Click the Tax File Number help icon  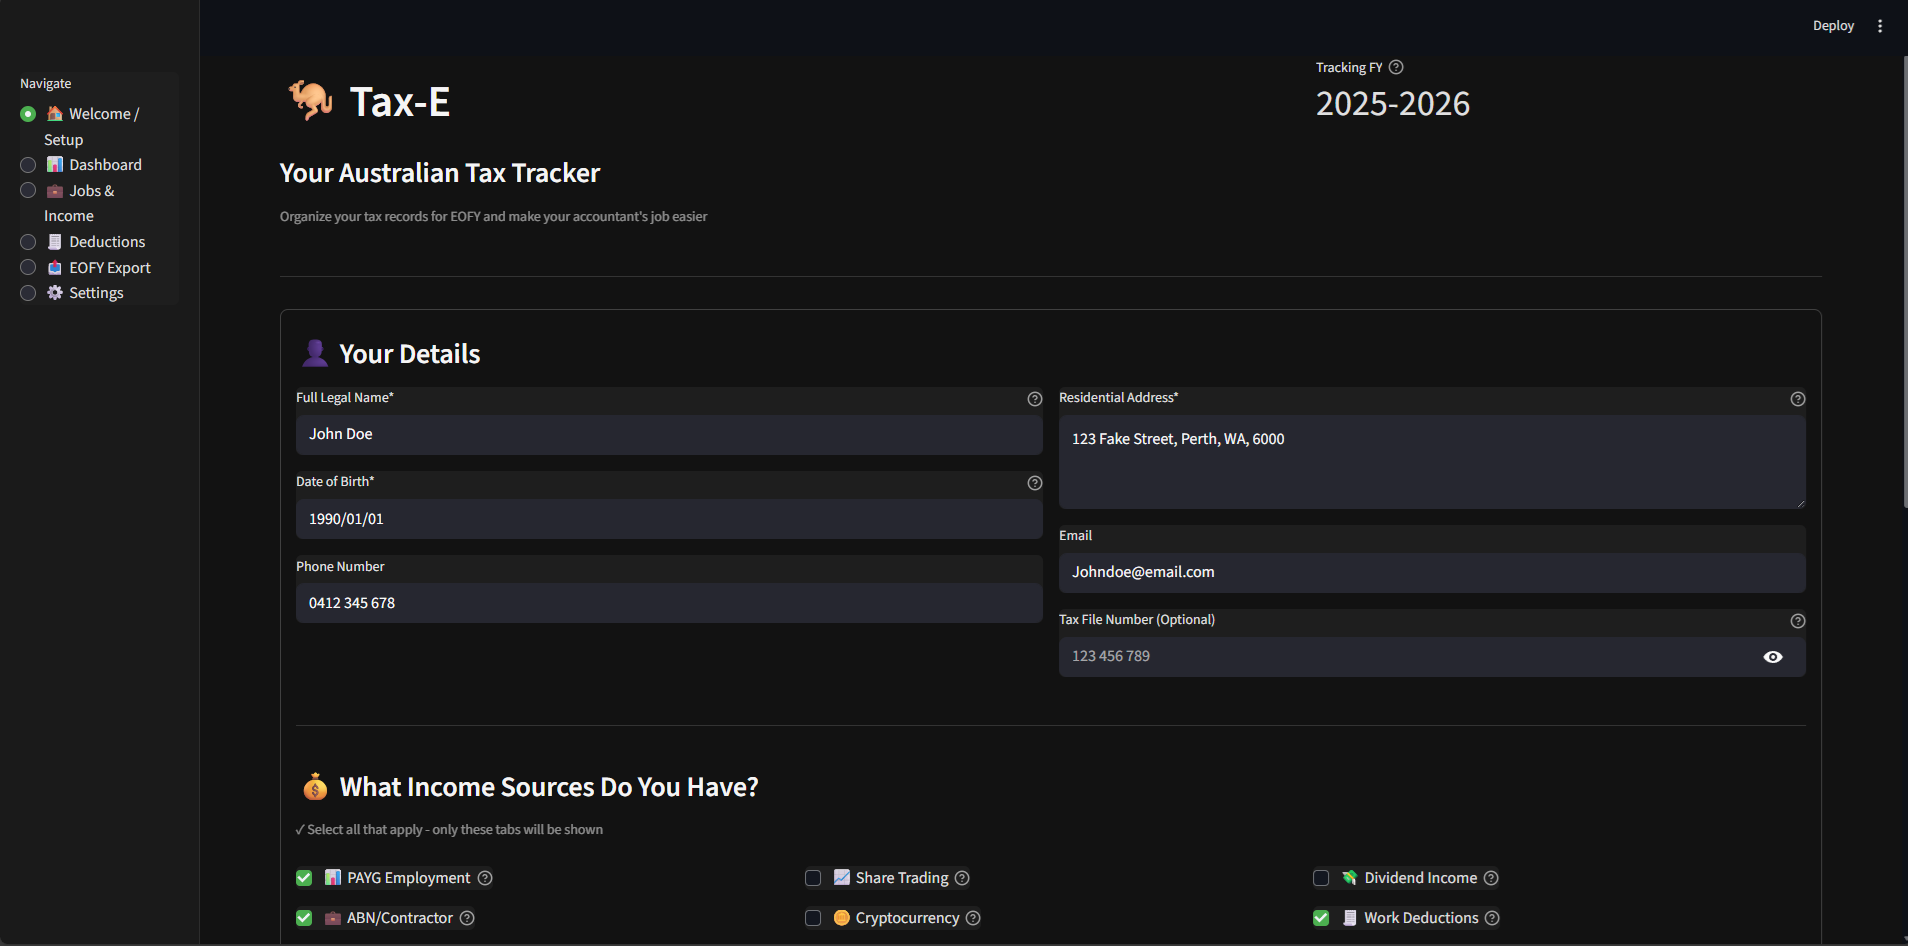tap(1797, 620)
